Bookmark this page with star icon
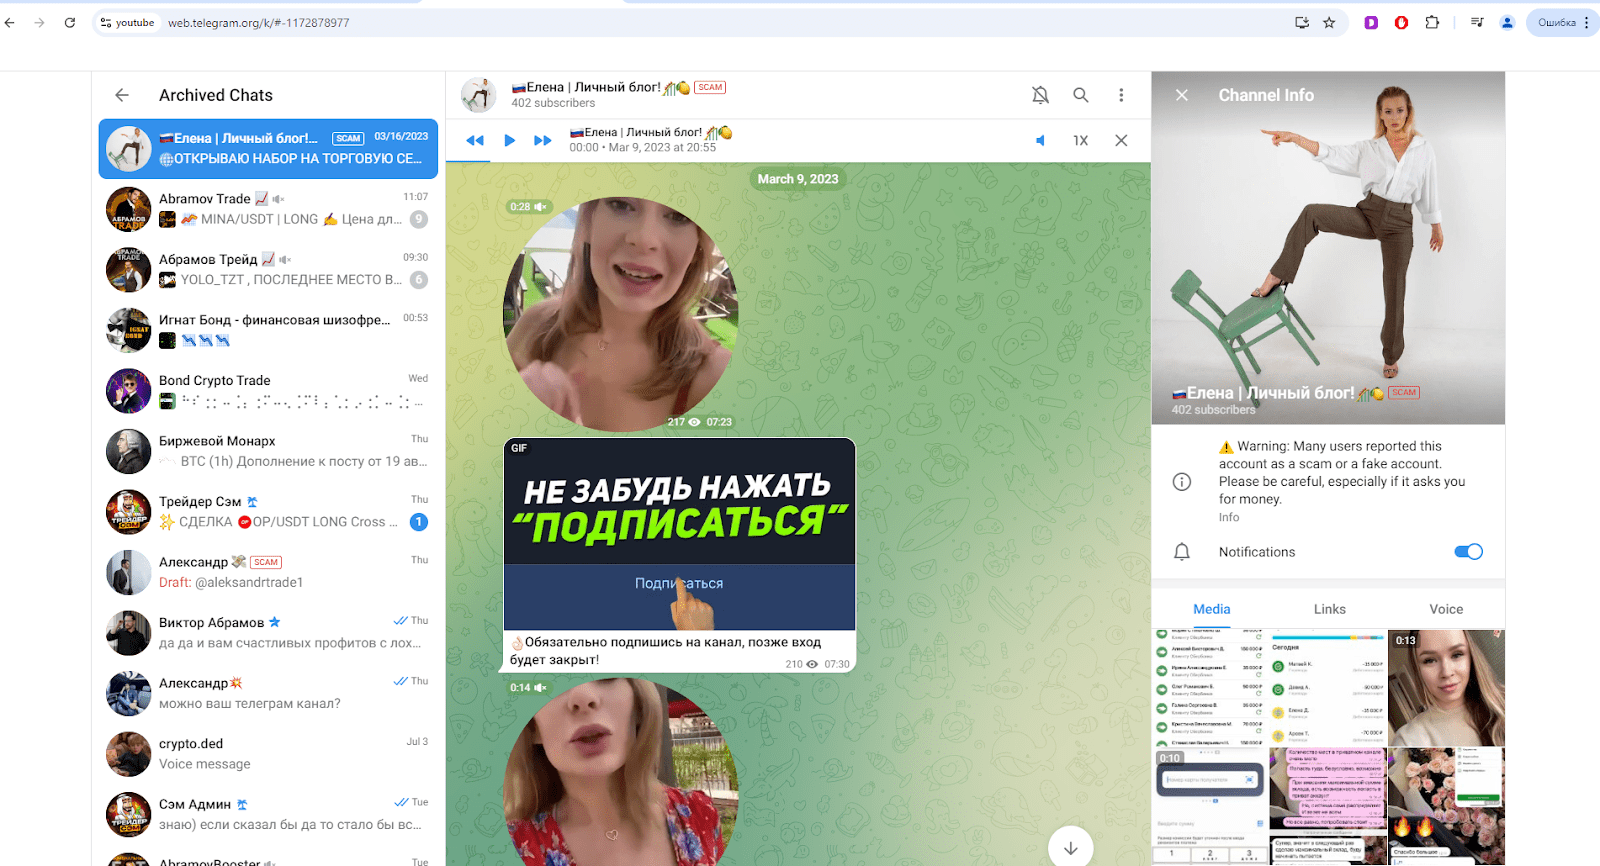This screenshot has width=1600, height=866. click(1329, 22)
